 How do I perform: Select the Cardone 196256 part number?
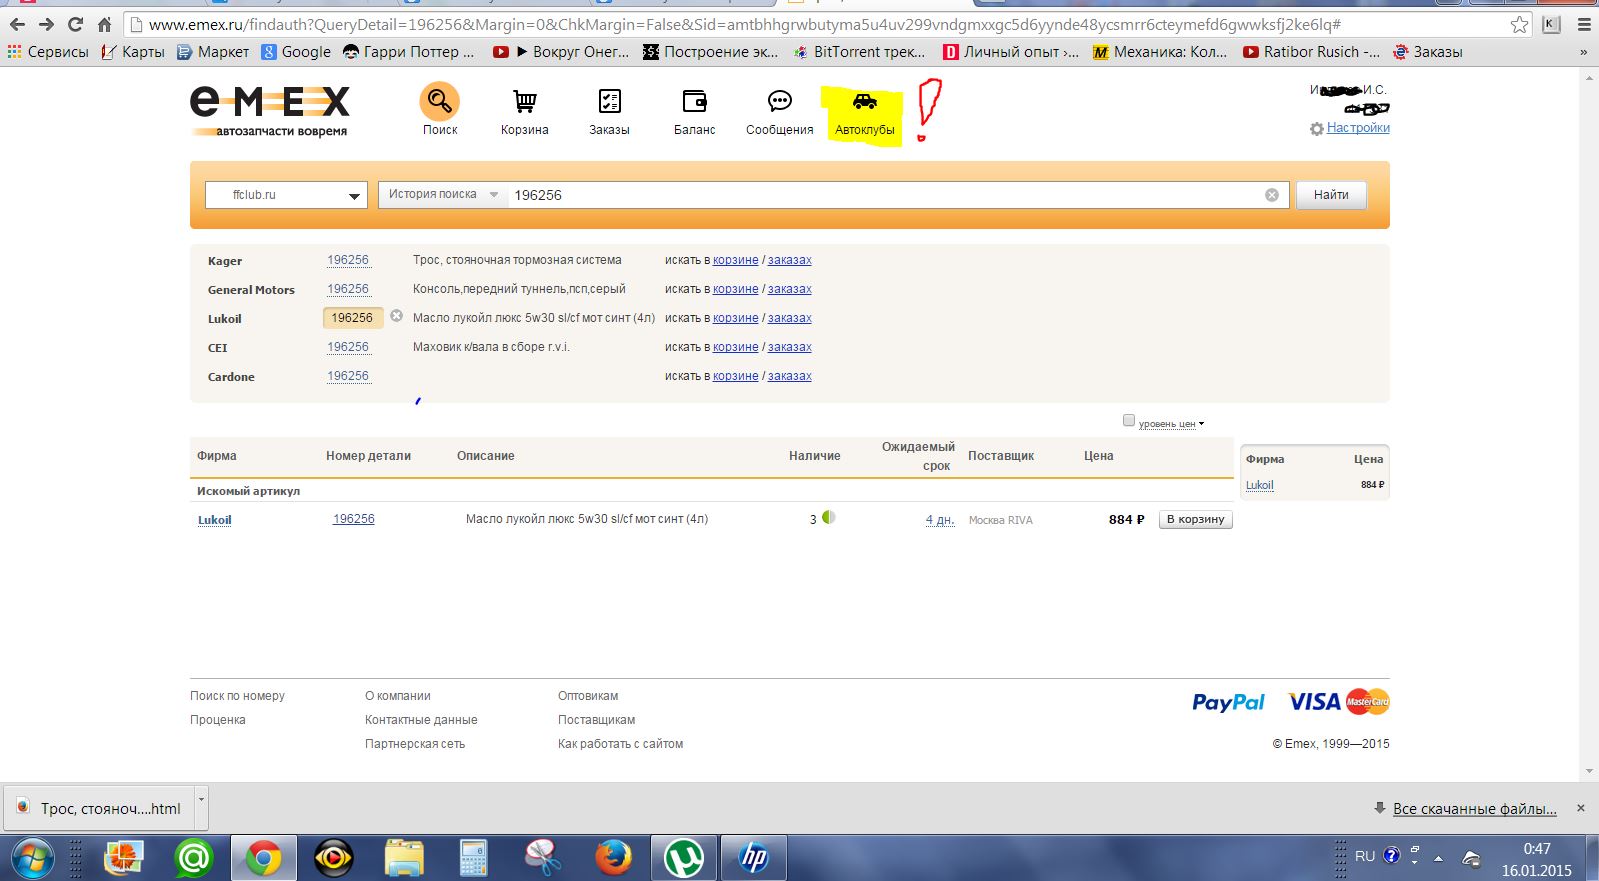[x=348, y=376]
